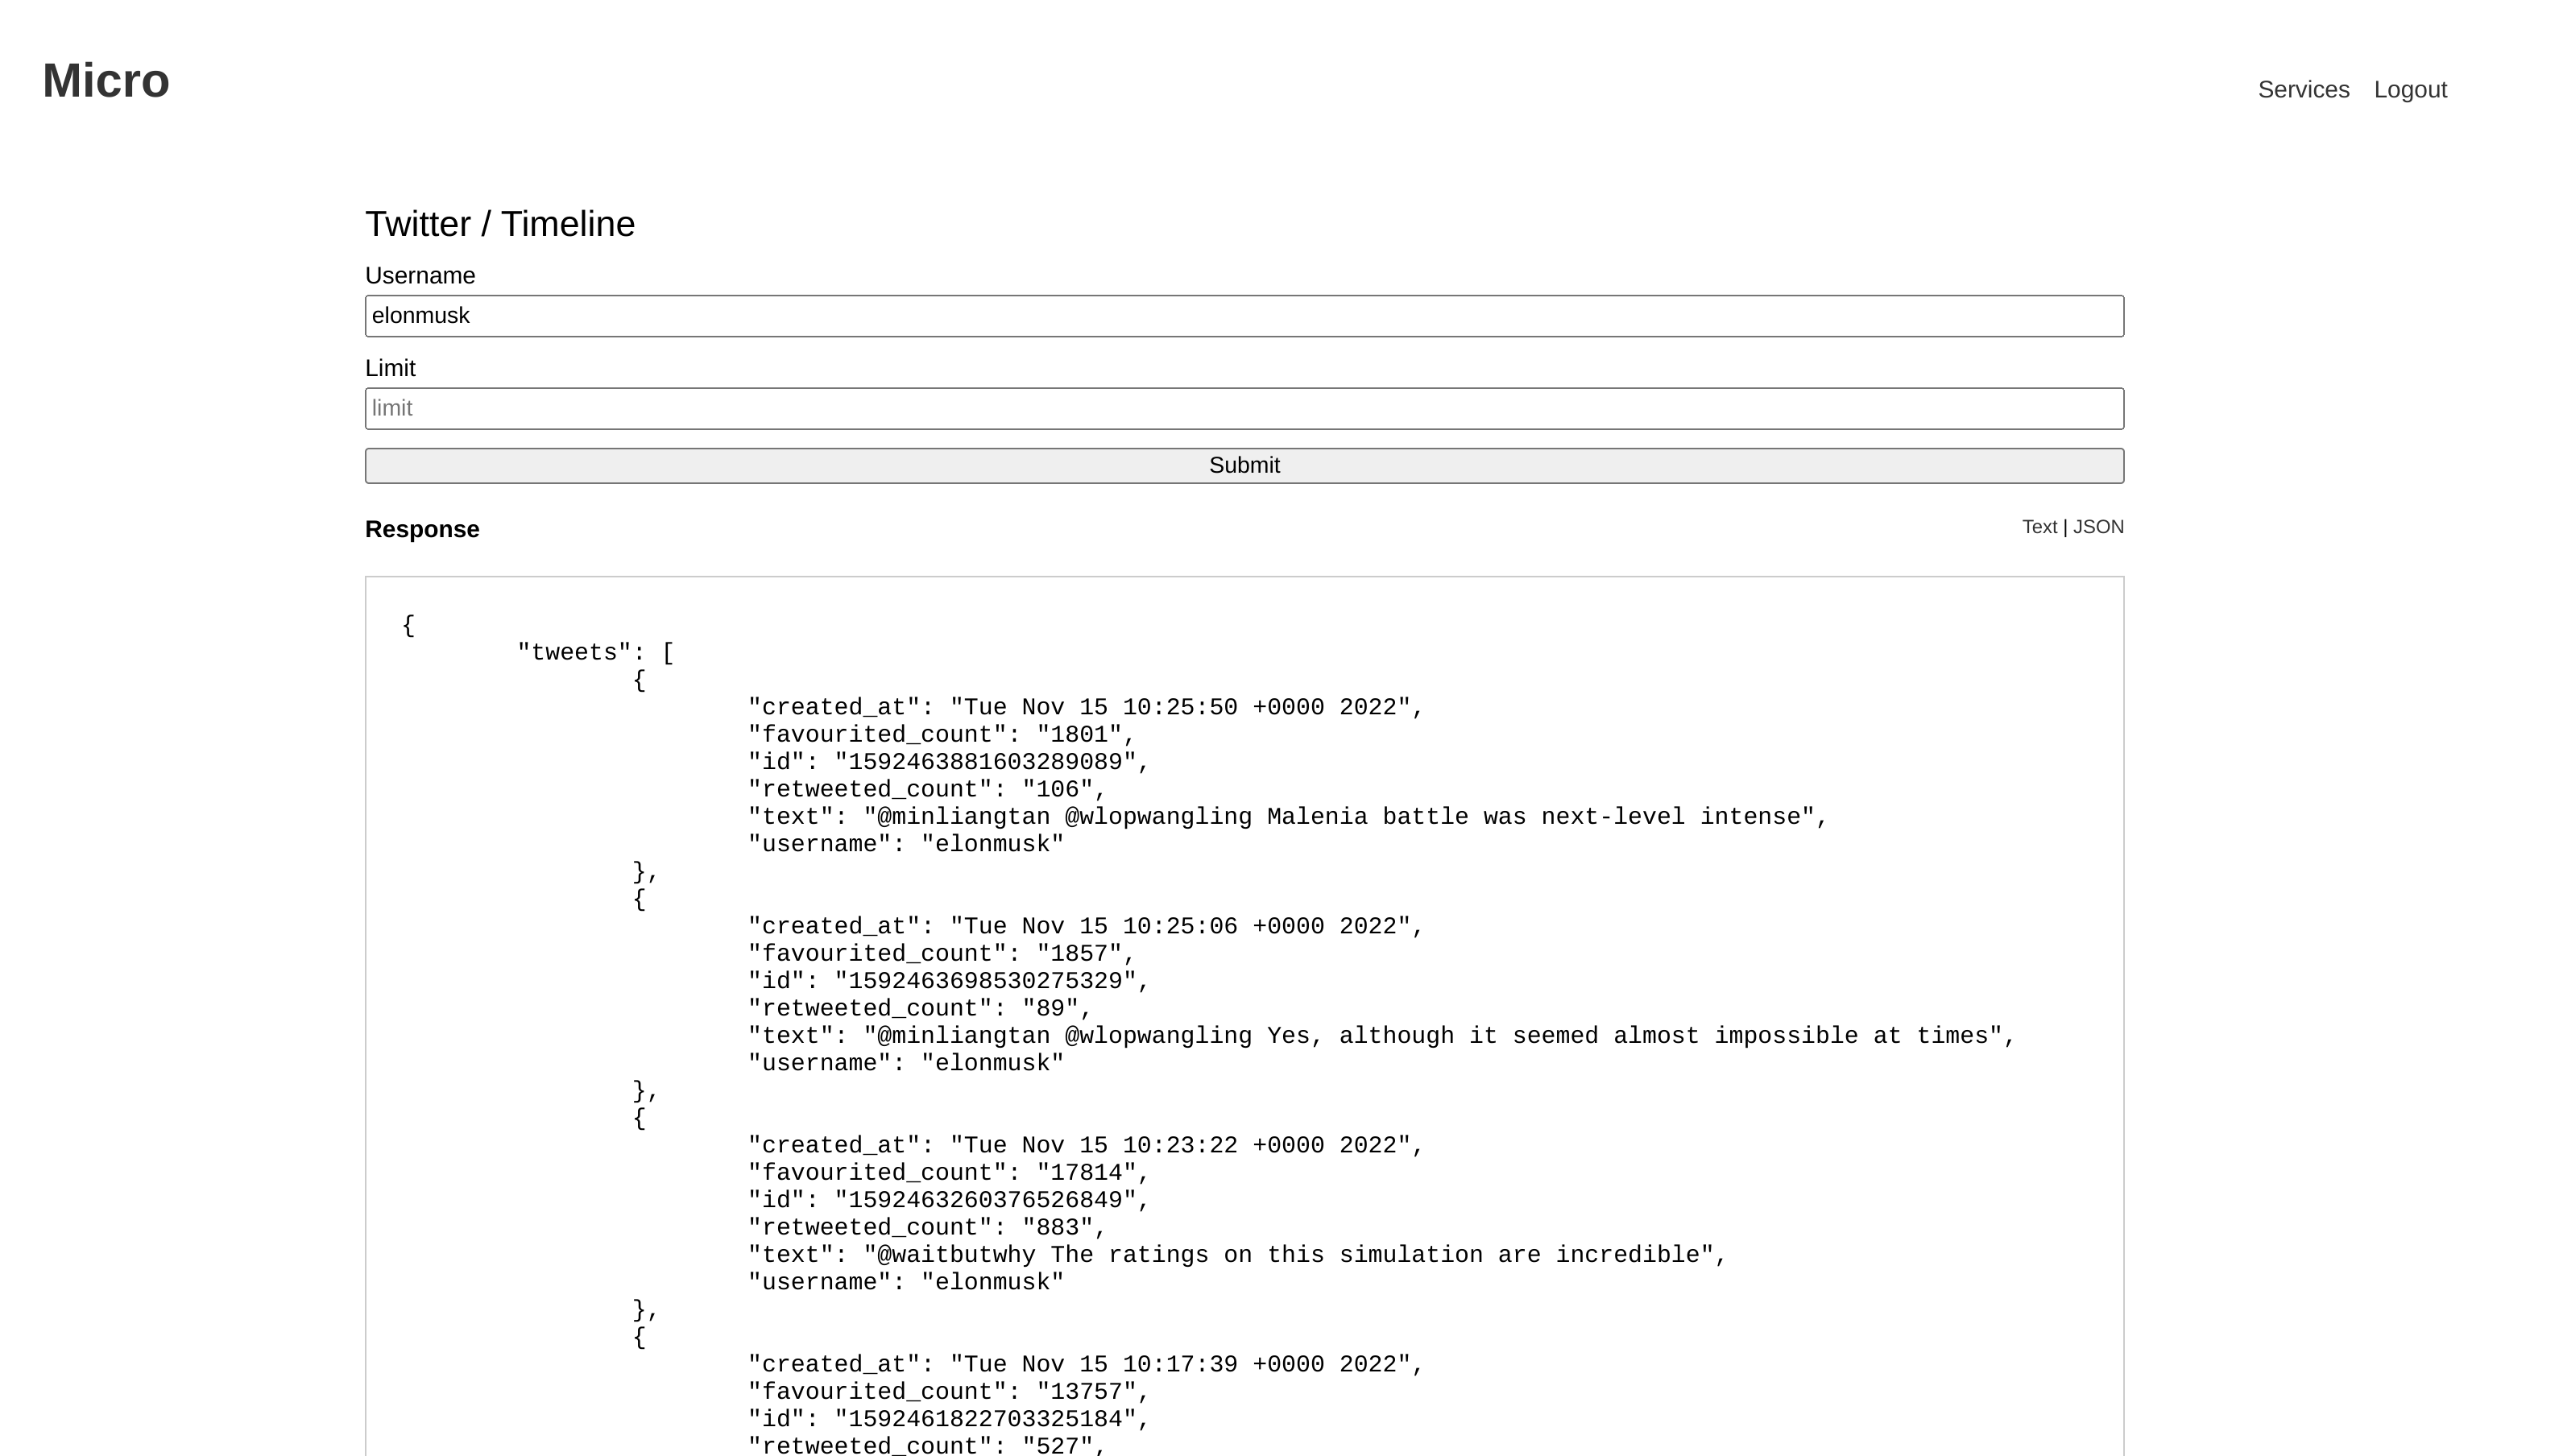This screenshot has height=1456, width=2559.
Task: Select the Malenia battle tweet text
Action: tap(1288, 817)
